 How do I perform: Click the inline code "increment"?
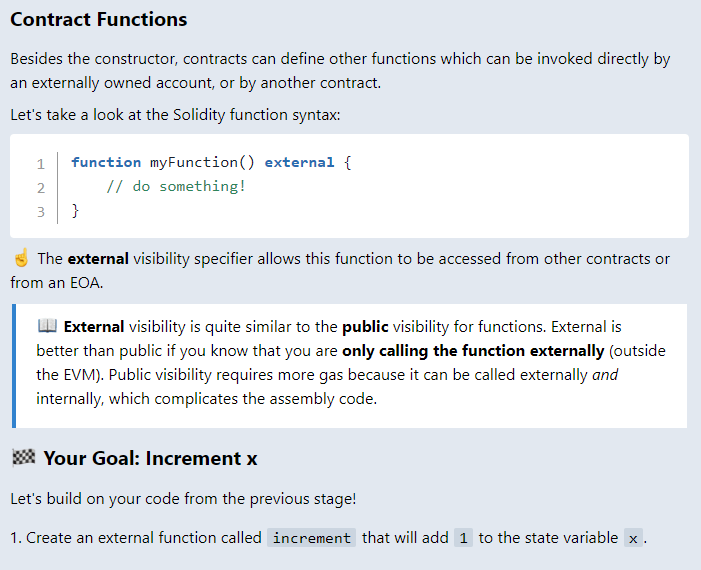[312, 538]
